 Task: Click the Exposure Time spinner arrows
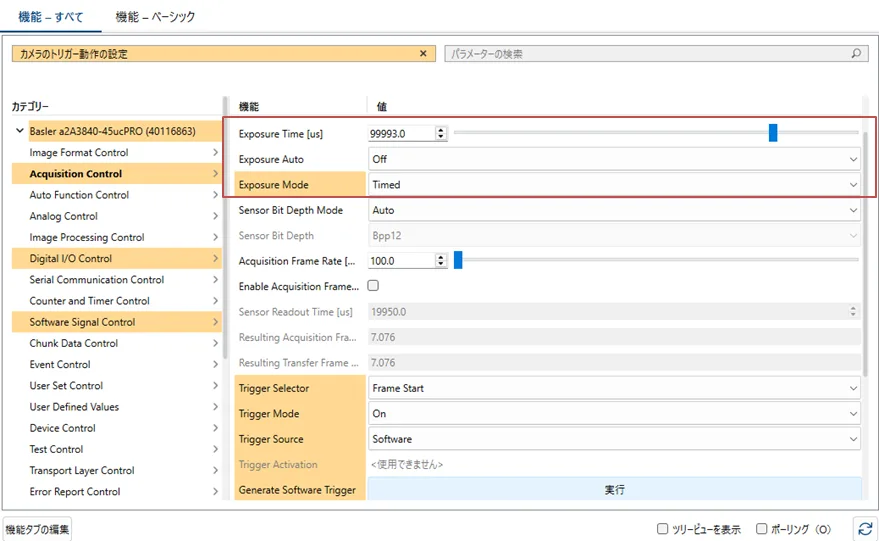pyautogui.click(x=441, y=133)
